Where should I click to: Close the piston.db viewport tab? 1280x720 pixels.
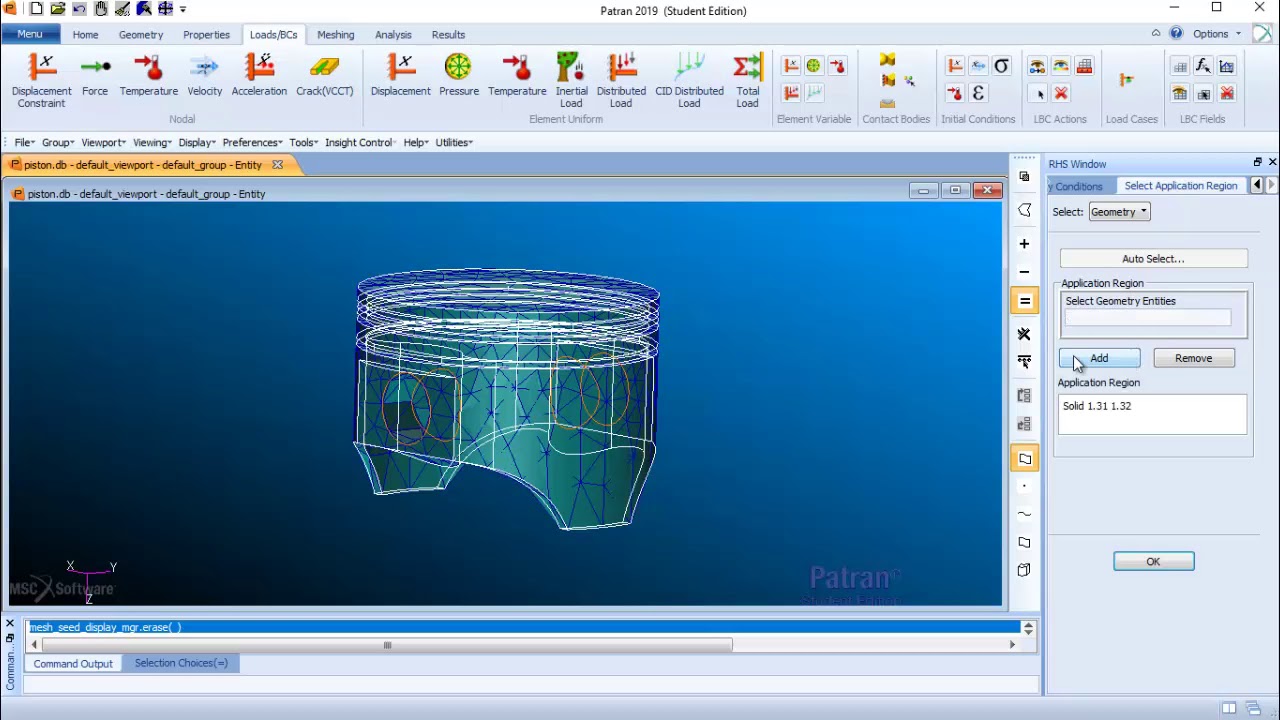277,165
